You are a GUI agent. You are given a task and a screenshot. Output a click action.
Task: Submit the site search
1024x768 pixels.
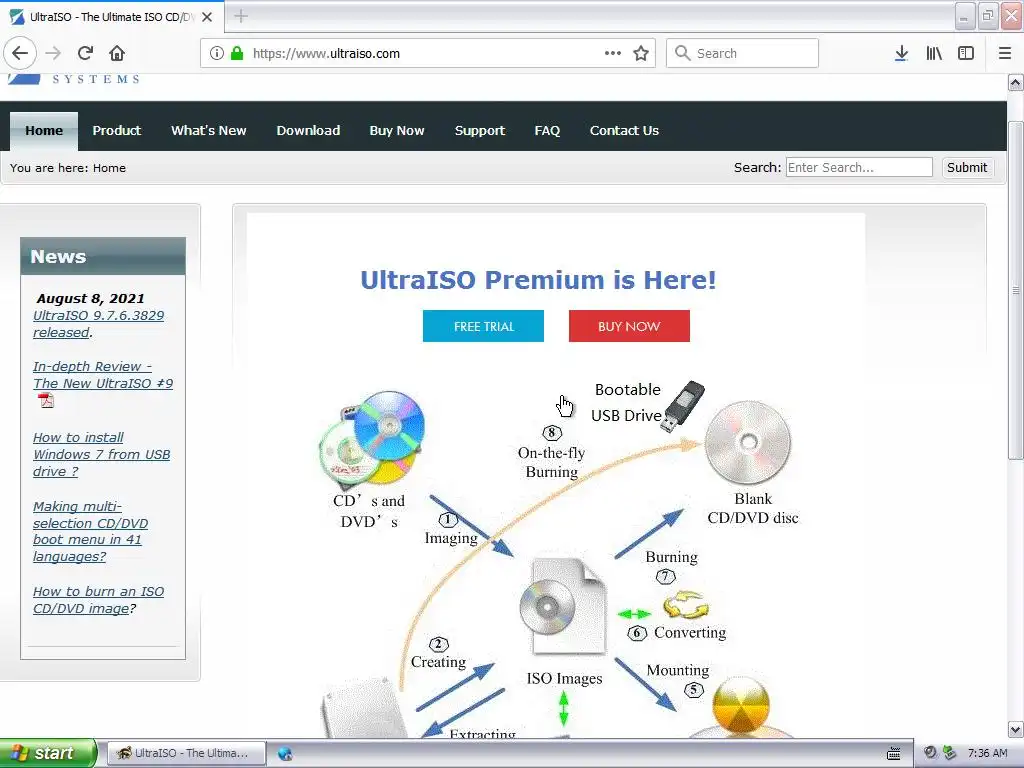[967, 168]
